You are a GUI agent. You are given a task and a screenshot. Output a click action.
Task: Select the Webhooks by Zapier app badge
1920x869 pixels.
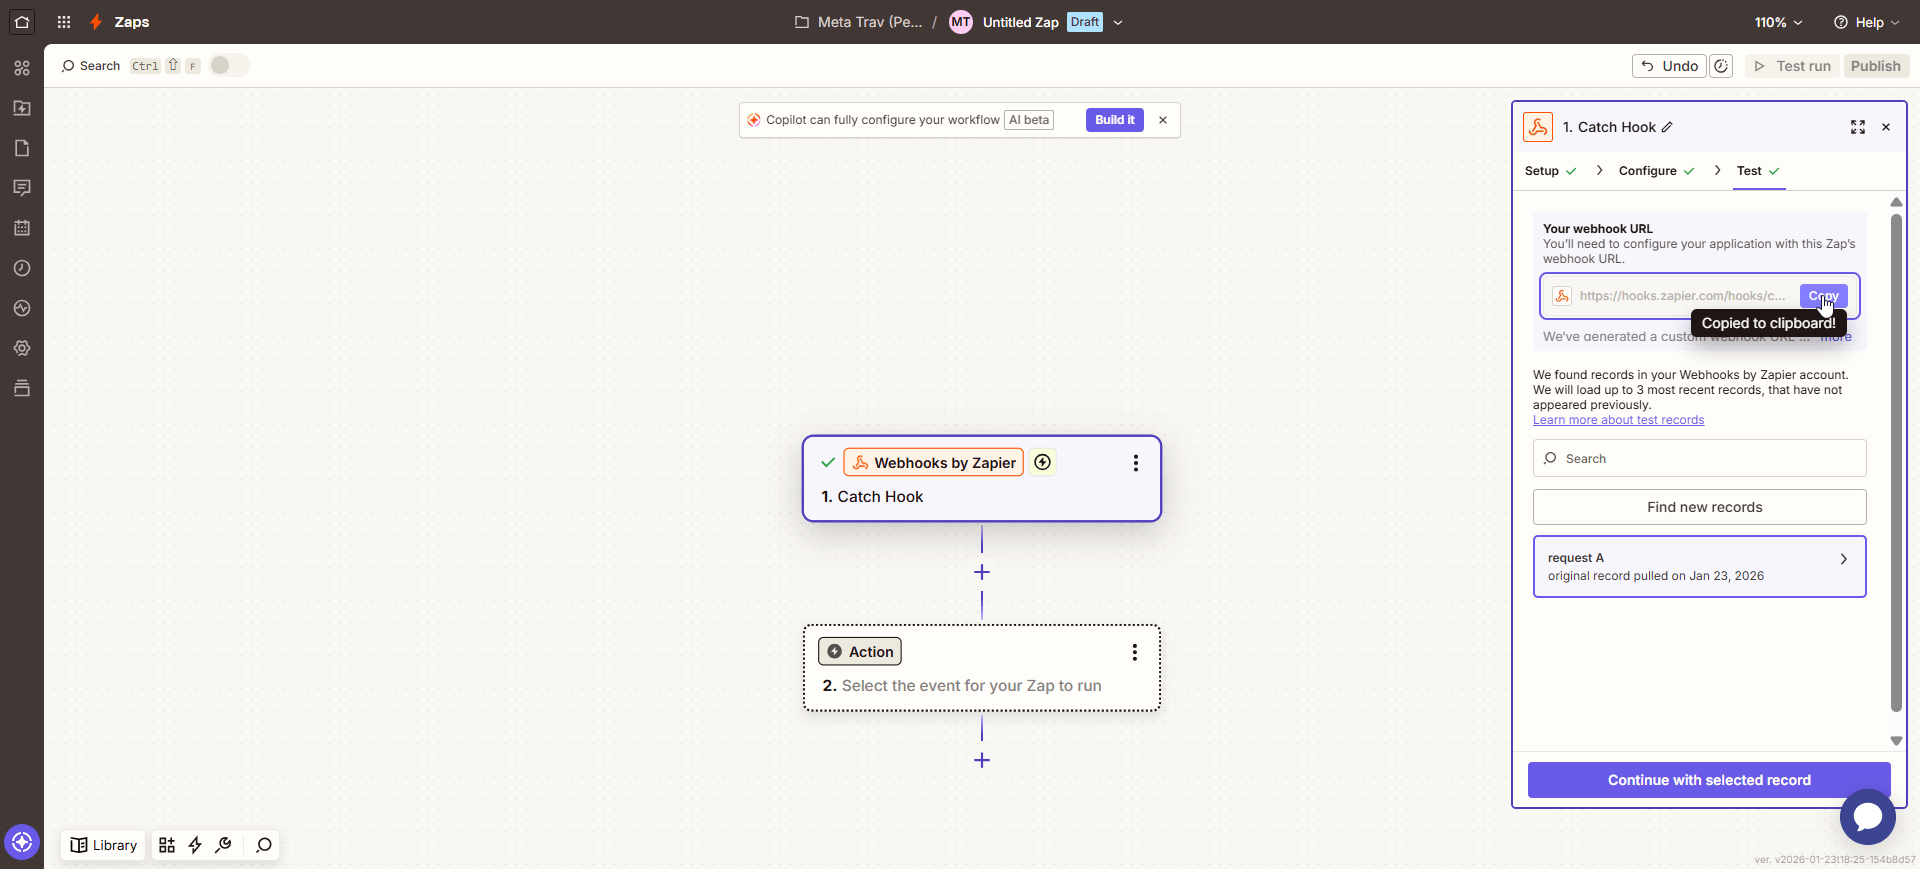click(934, 462)
